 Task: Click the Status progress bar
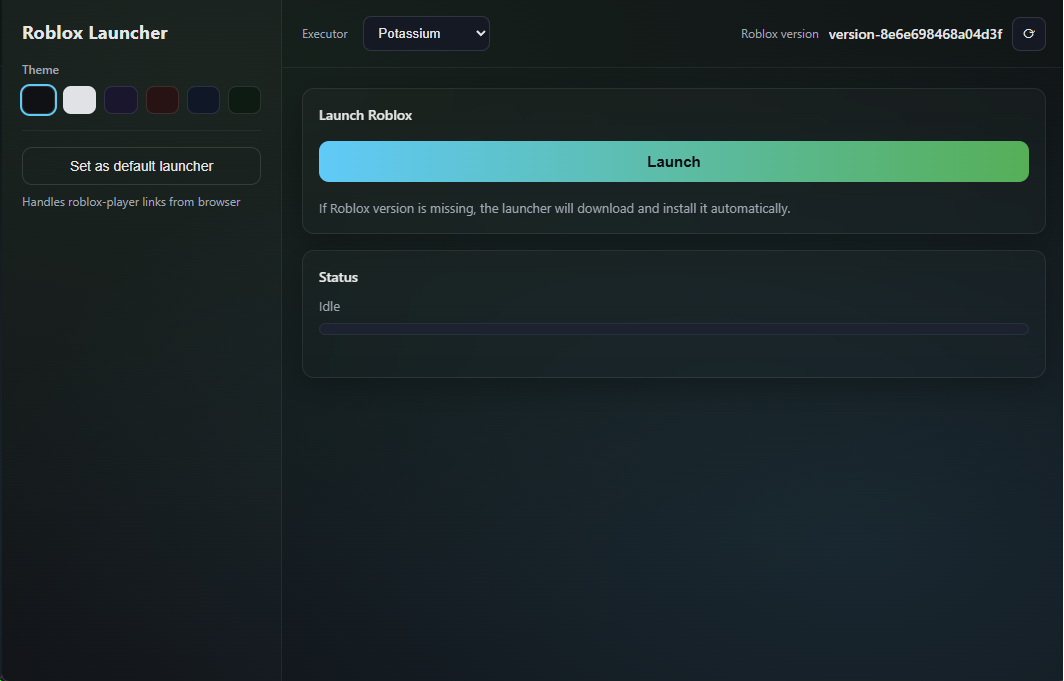673,328
